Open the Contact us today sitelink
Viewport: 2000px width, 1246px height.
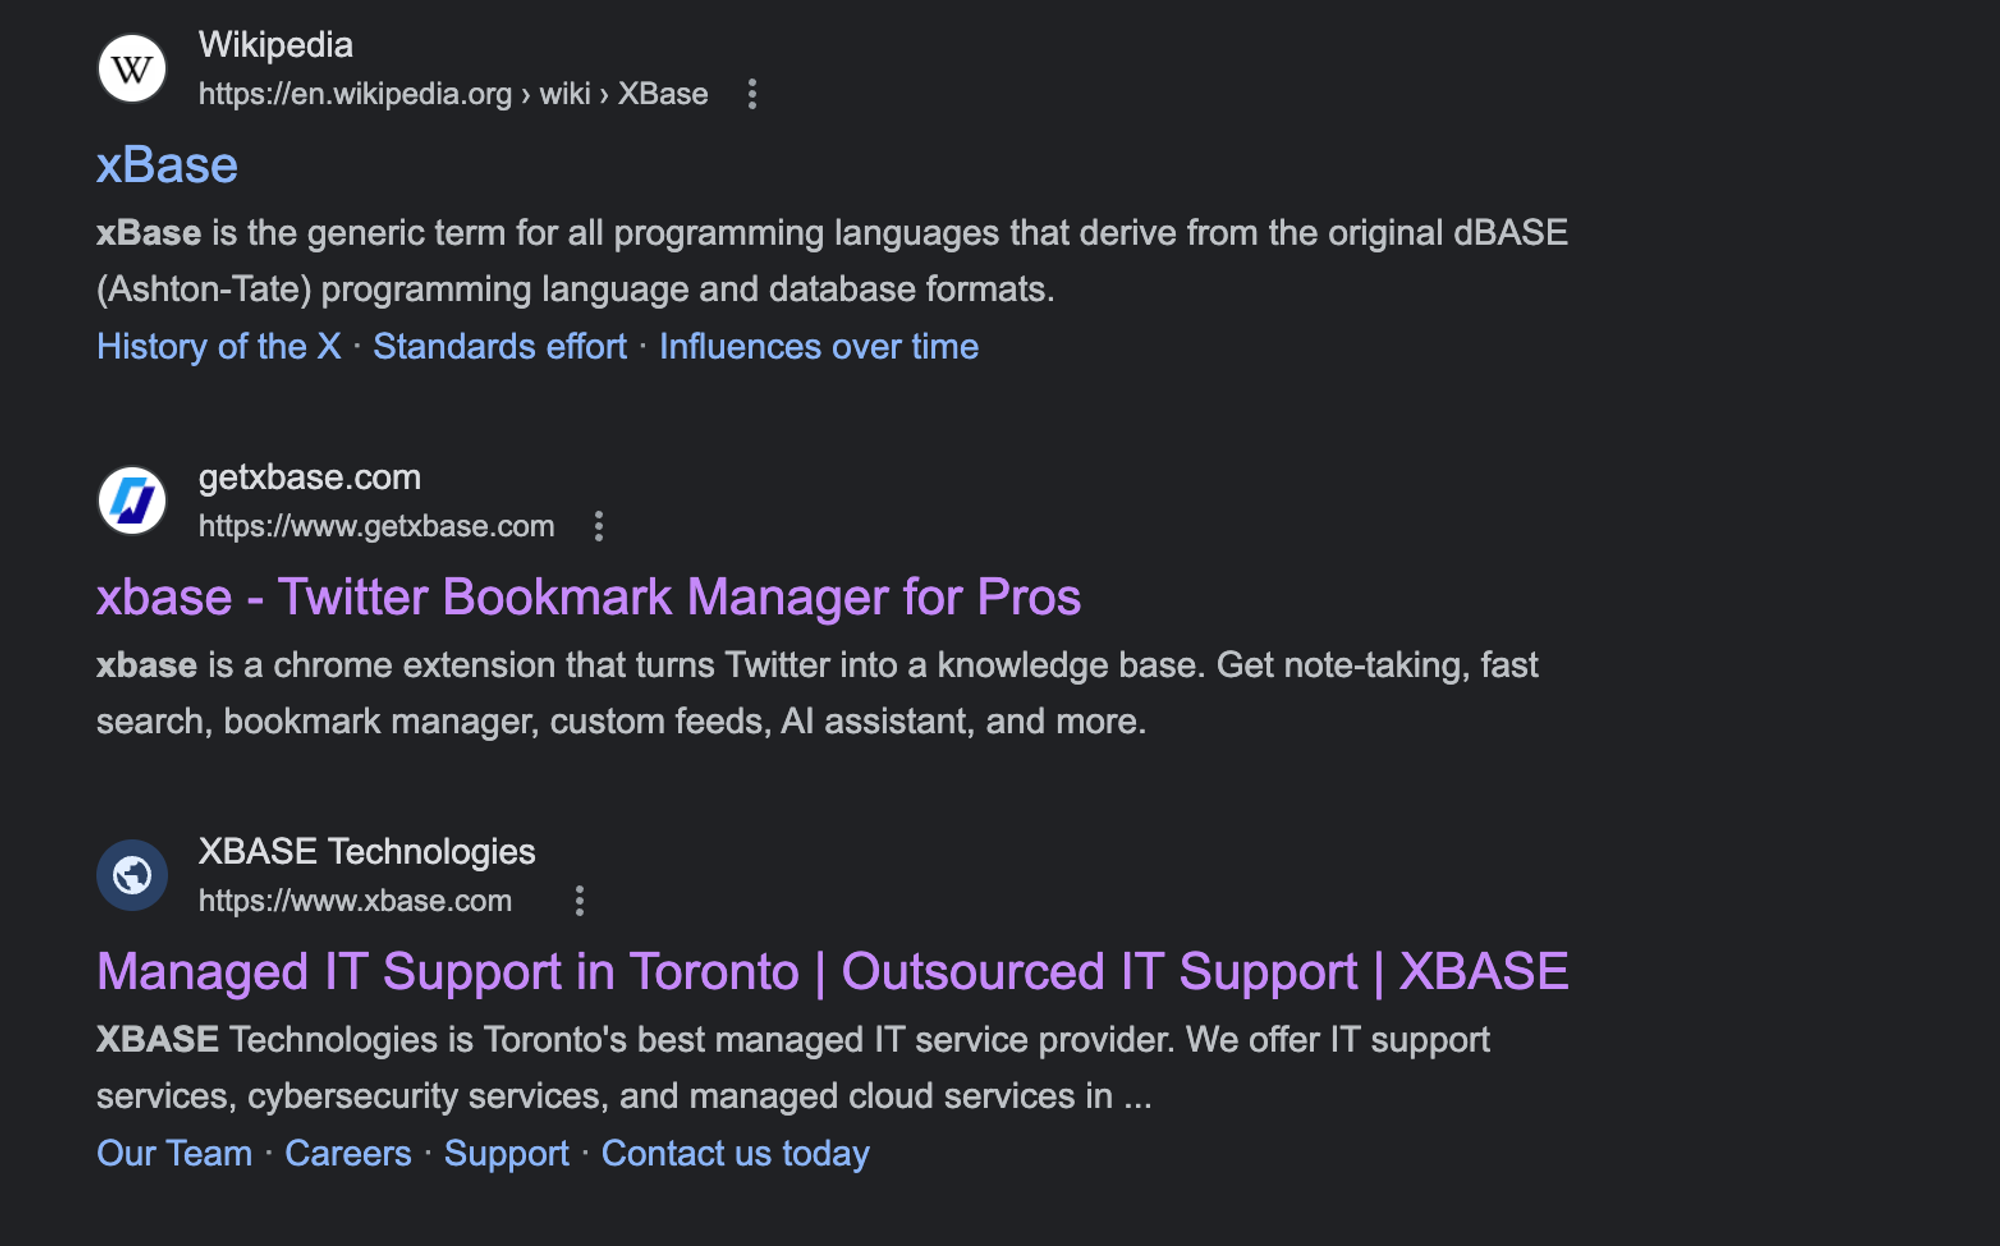pos(735,1153)
